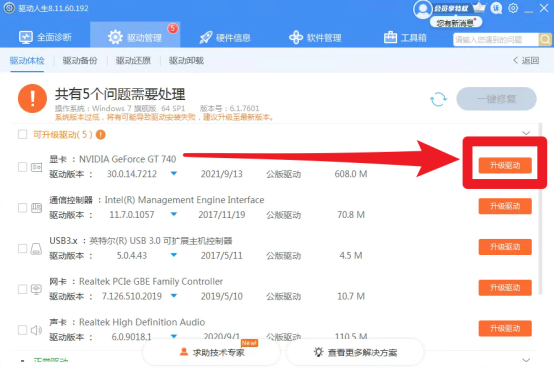Open version dropdown for 7.126.510.2019
The image size is (554, 368).
tap(174, 296)
